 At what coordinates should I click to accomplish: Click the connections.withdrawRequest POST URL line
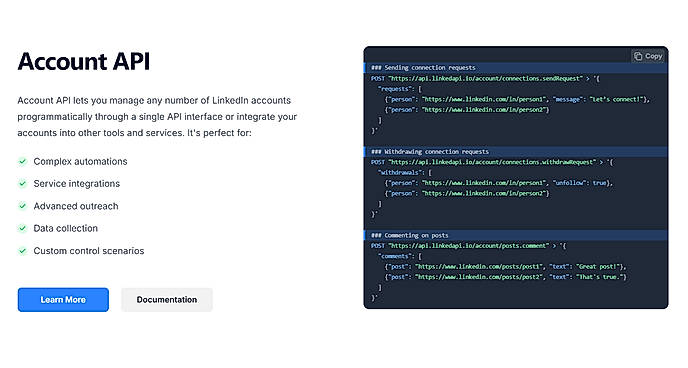coord(492,162)
